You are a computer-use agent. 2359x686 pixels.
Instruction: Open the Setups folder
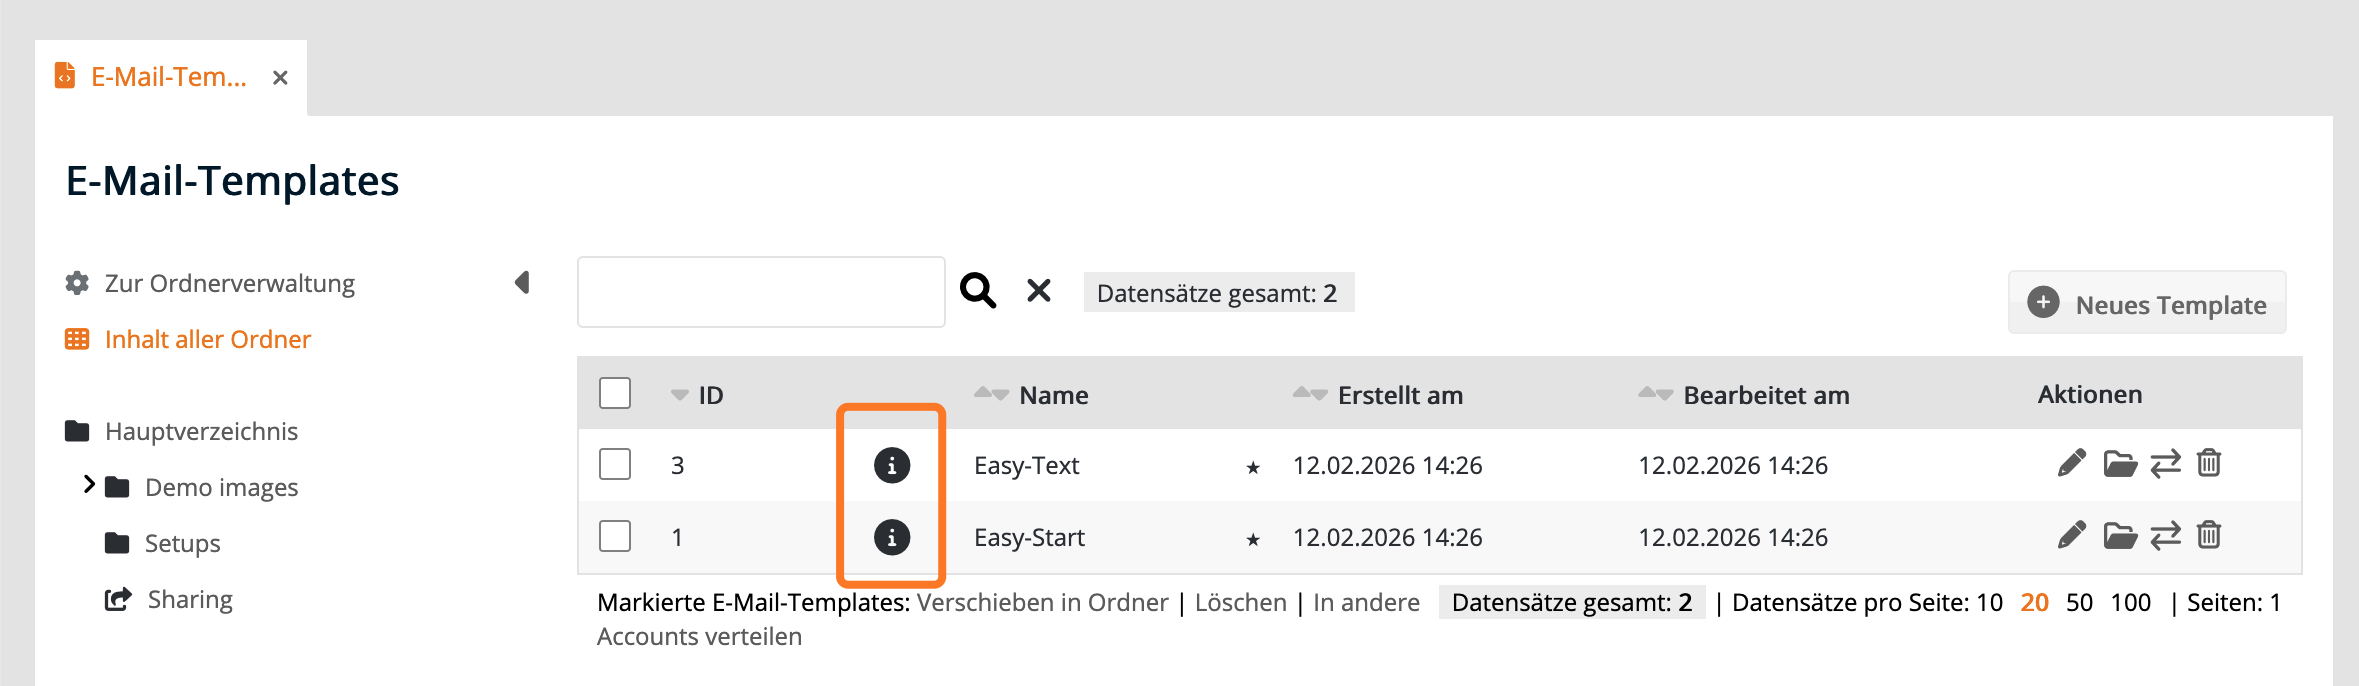pos(182,543)
